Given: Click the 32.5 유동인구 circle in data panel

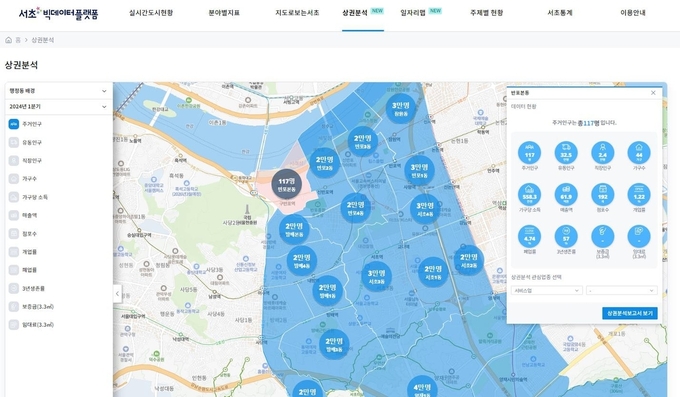Looking at the screenshot, I should pos(566,153).
